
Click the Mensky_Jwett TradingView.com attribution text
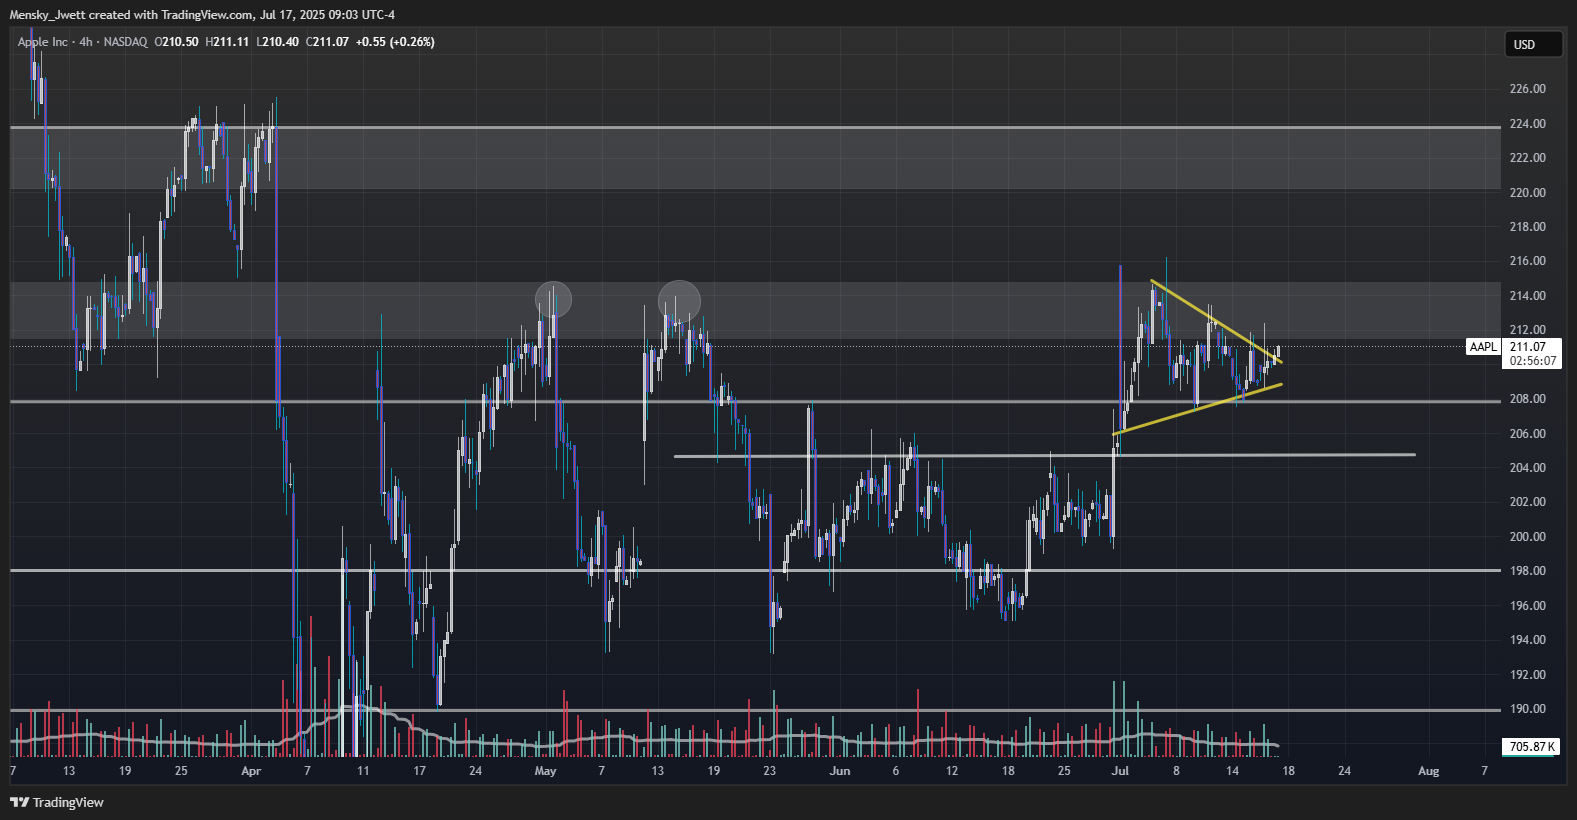[x=202, y=15]
